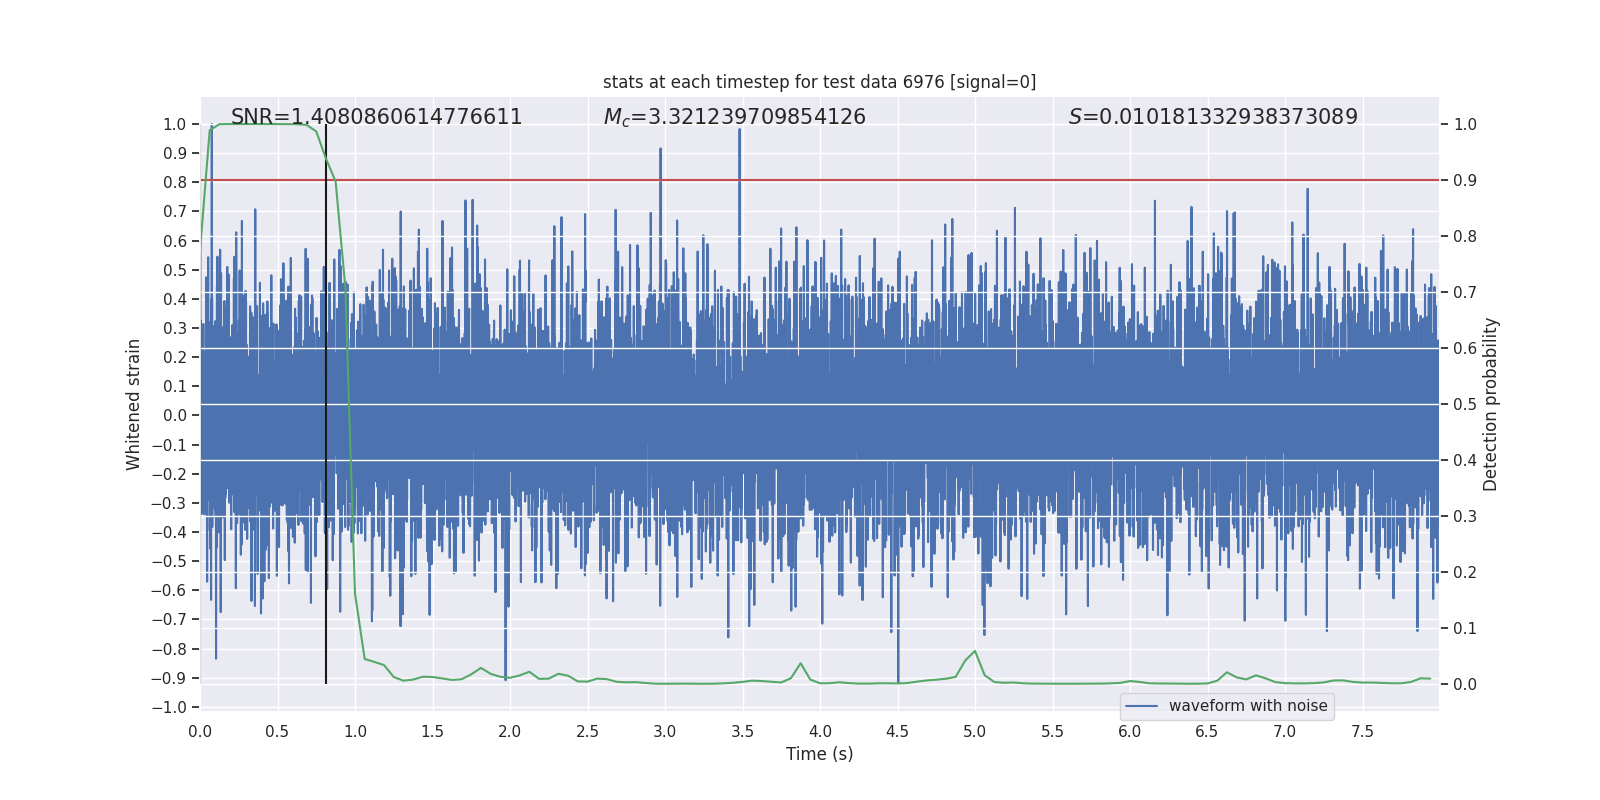This screenshot has height=800, width=1600.
Task: Click the 0.5 tick on whitened strain axis
Action: point(175,270)
